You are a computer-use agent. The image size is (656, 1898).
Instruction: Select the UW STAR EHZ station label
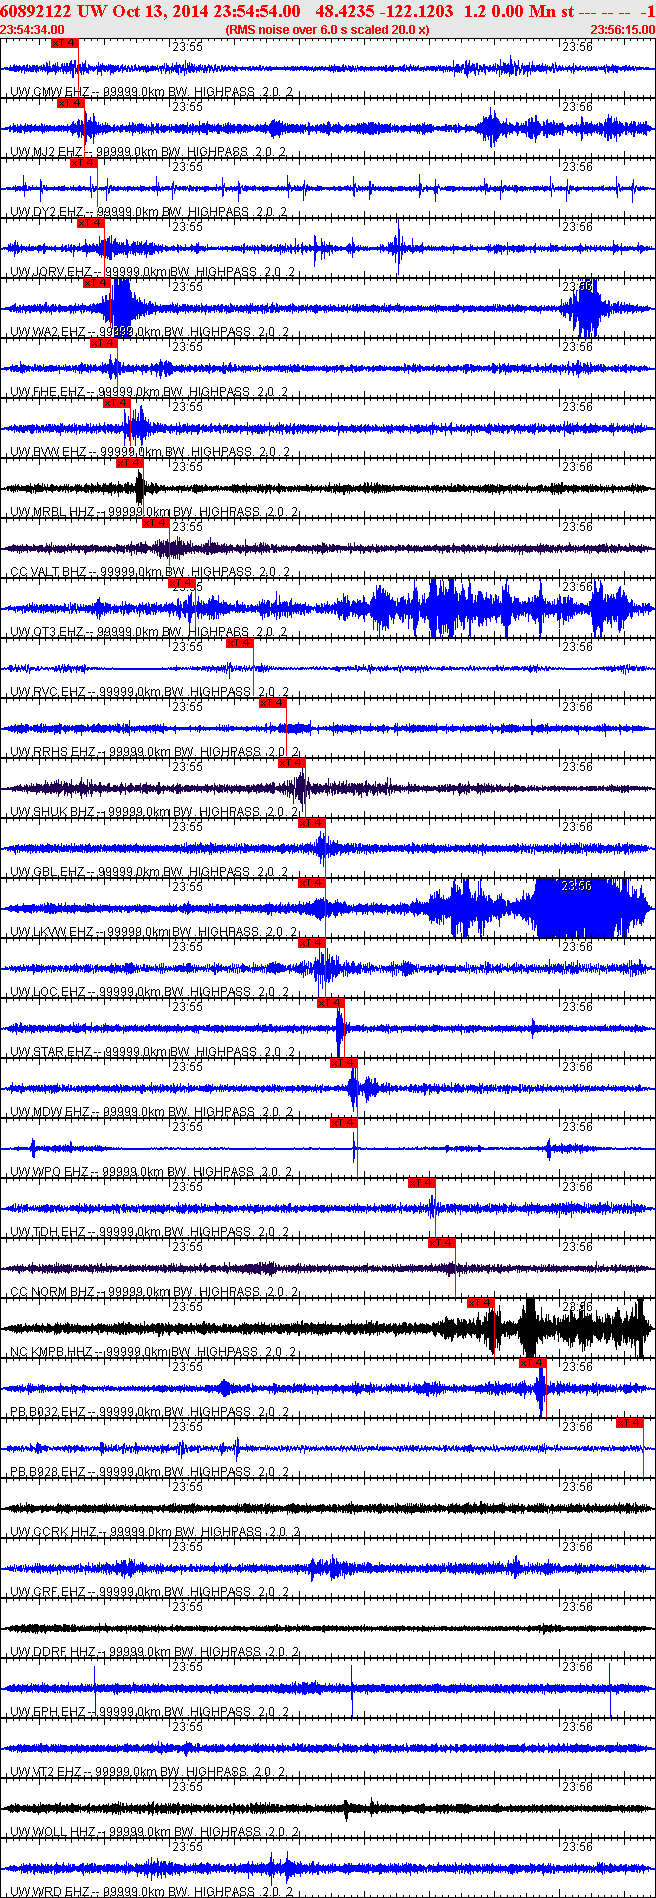51,1052
